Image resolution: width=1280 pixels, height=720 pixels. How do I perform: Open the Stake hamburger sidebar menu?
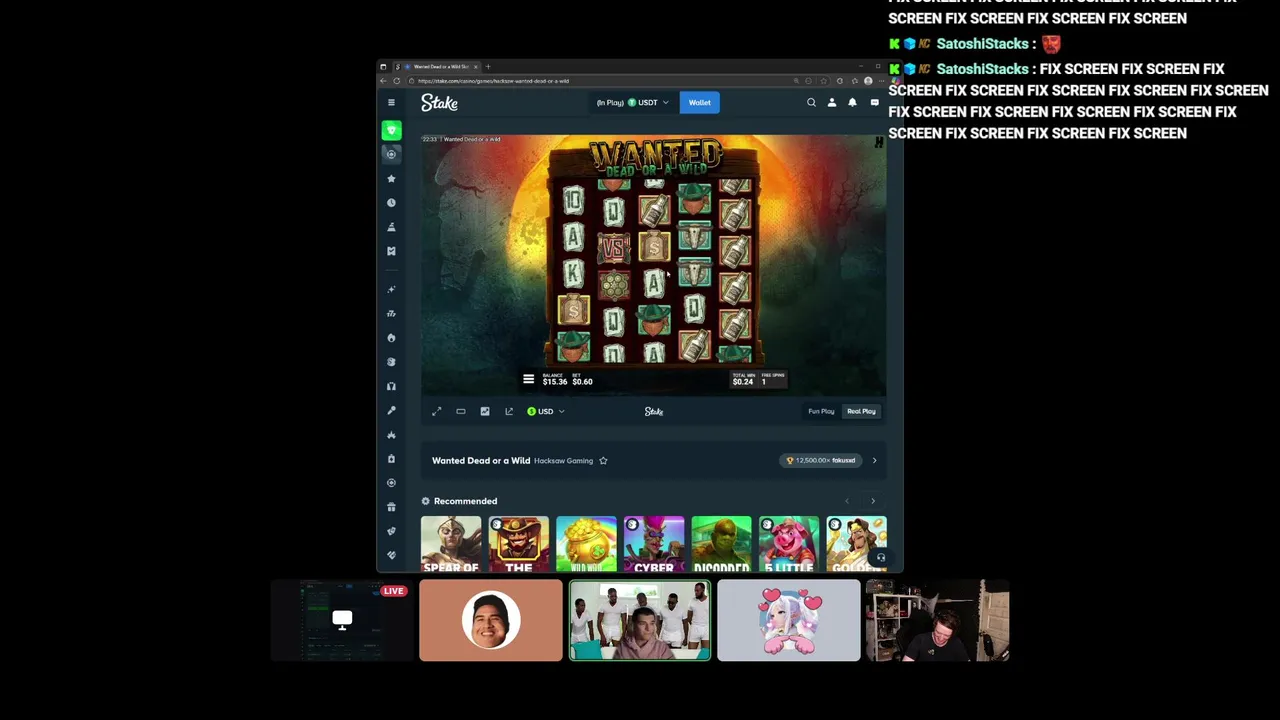click(391, 102)
